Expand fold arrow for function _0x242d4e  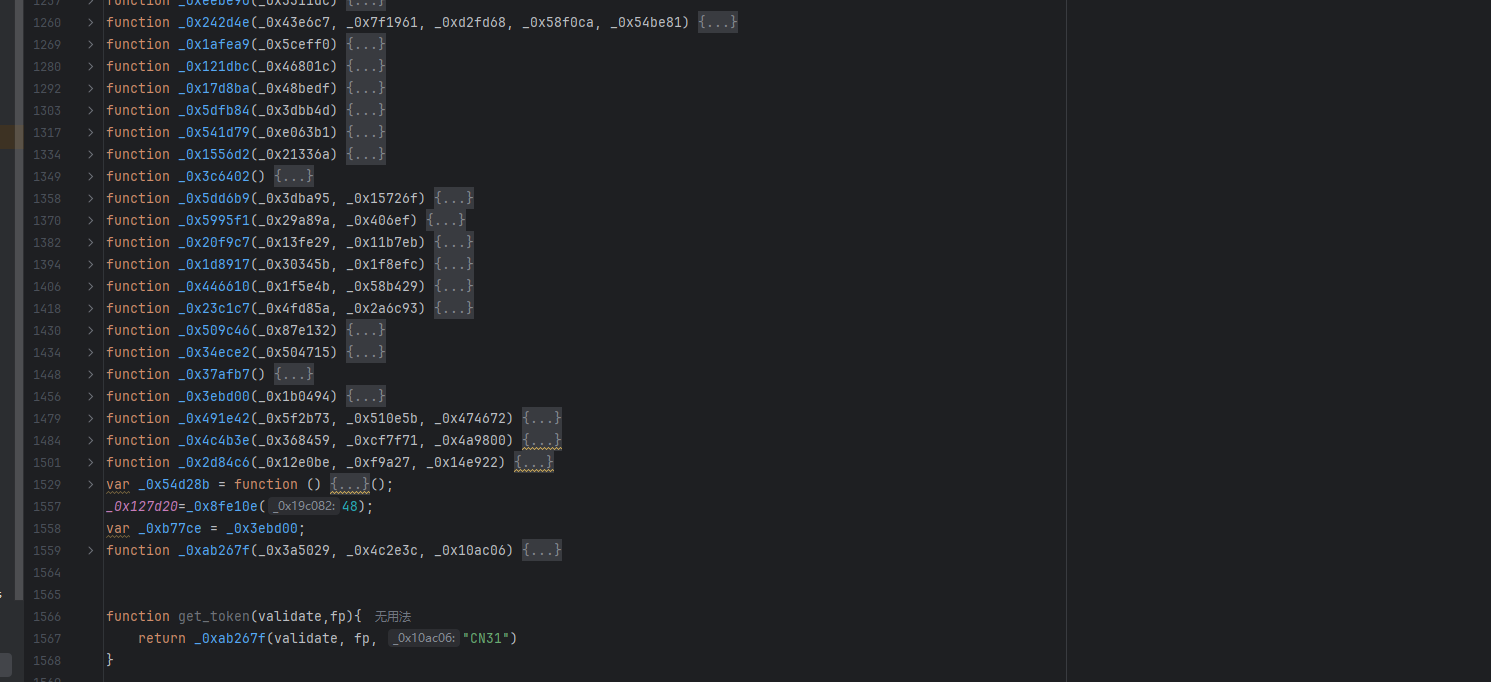click(x=90, y=22)
